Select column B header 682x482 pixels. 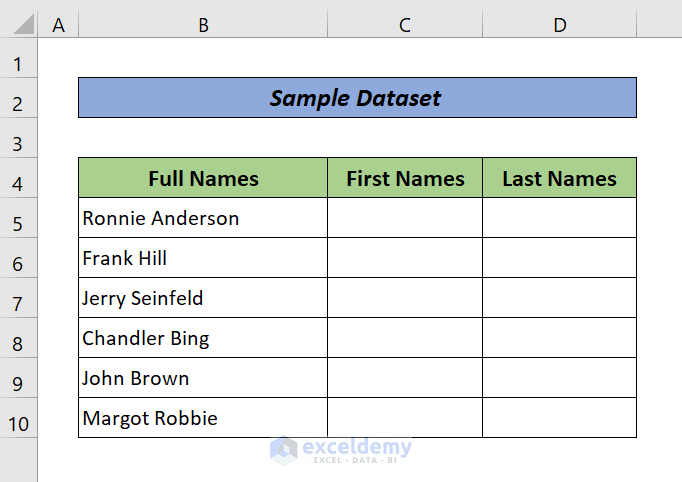pyautogui.click(x=203, y=25)
